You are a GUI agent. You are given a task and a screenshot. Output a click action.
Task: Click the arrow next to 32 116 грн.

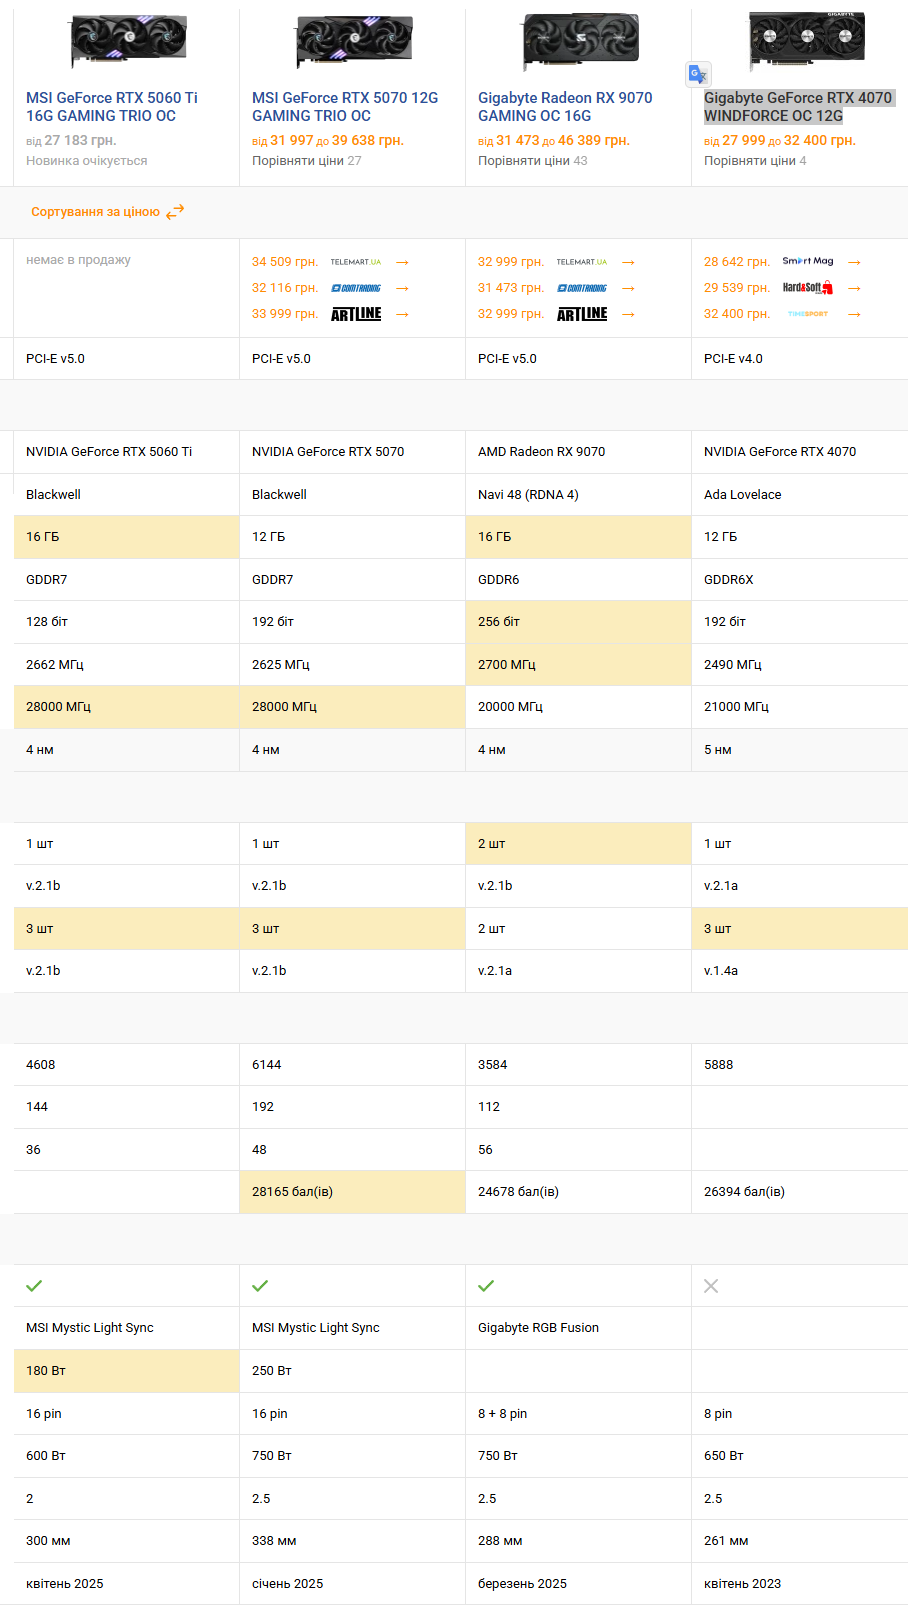(x=402, y=288)
